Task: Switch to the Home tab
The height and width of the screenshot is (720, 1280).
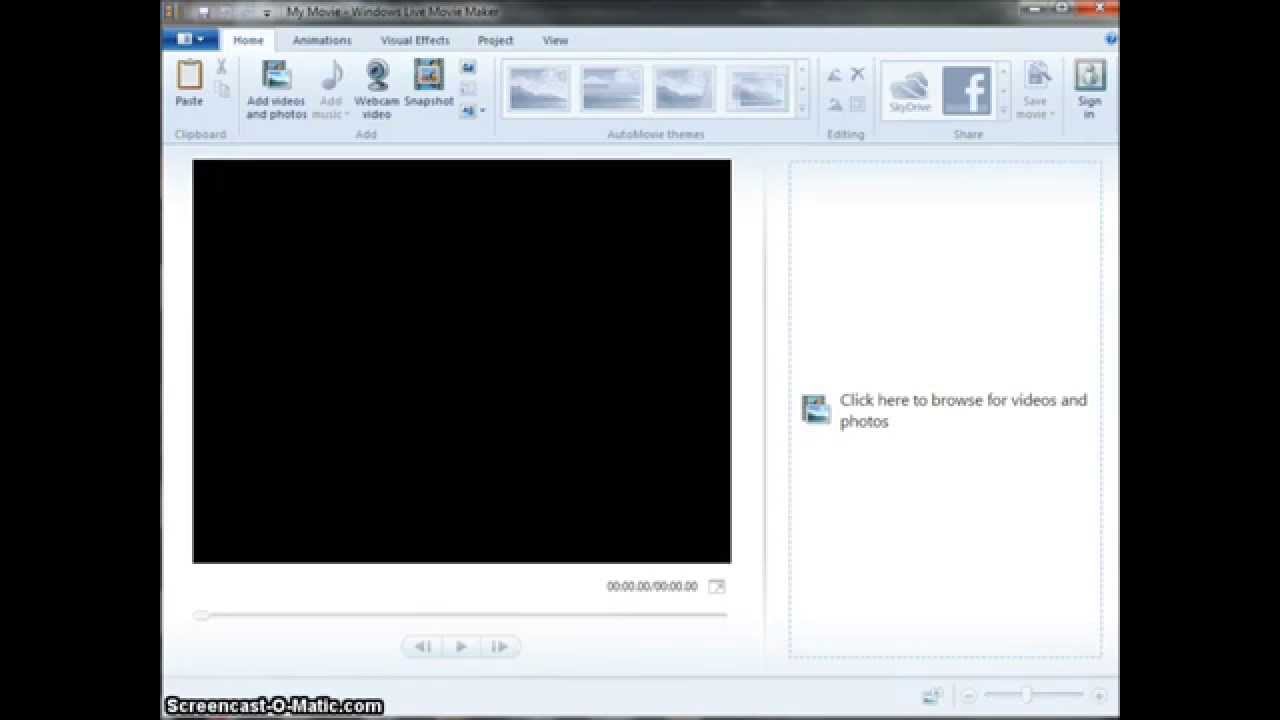Action: (x=248, y=40)
